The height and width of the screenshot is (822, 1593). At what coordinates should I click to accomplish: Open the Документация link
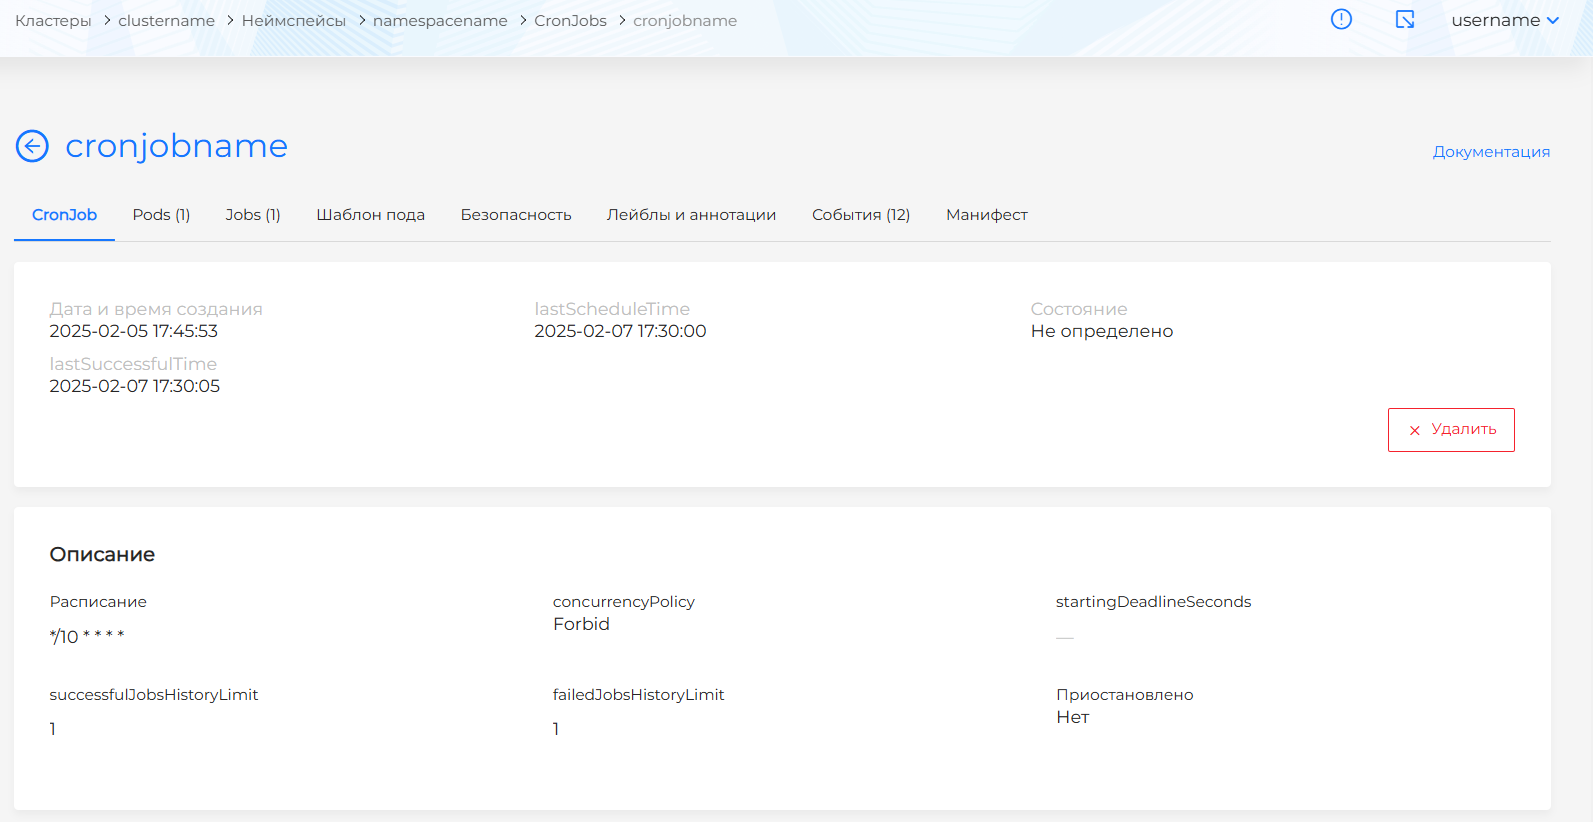pyautogui.click(x=1490, y=152)
